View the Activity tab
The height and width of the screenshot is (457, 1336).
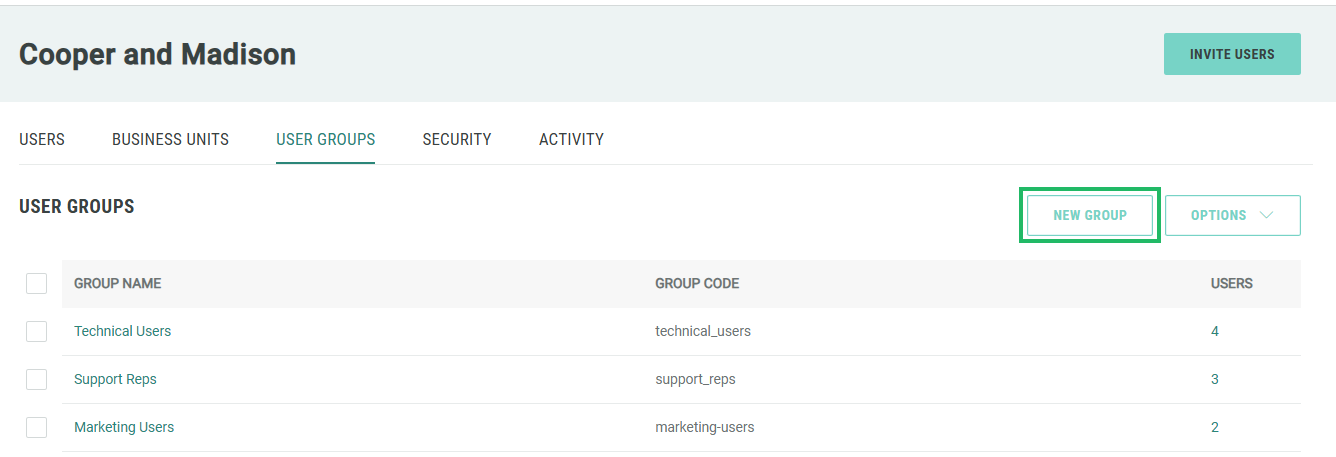click(x=571, y=139)
